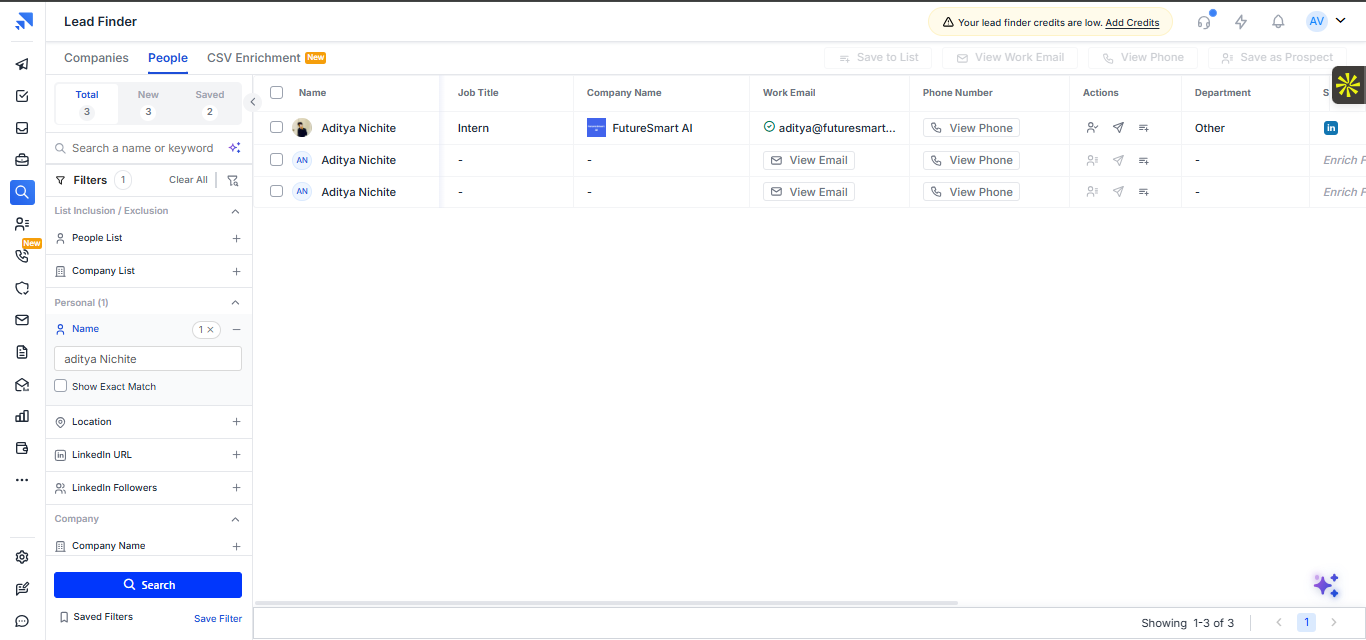Open the briefcase icon in sidebar
The height and width of the screenshot is (640, 1366).
pos(22,160)
